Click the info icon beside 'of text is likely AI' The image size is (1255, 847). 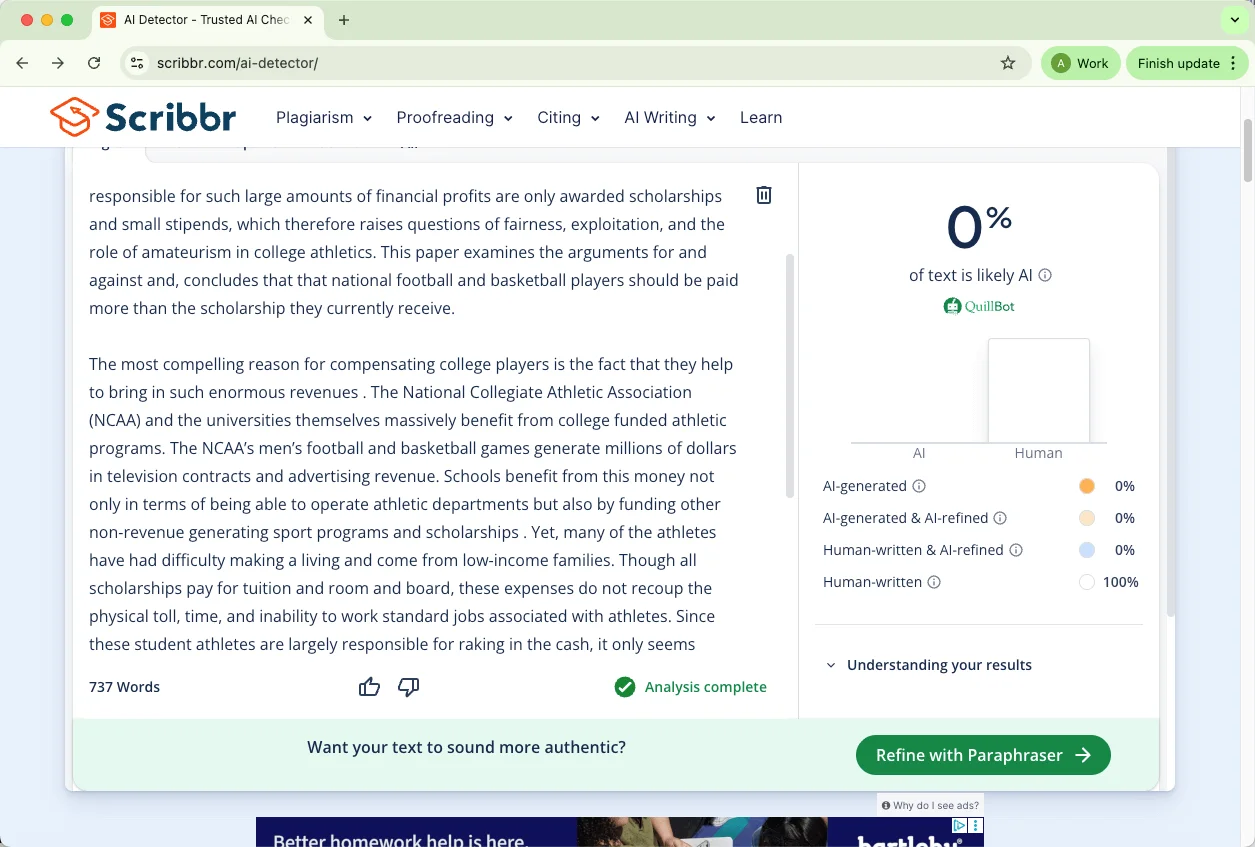pyautogui.click(x=1045, y=275)
